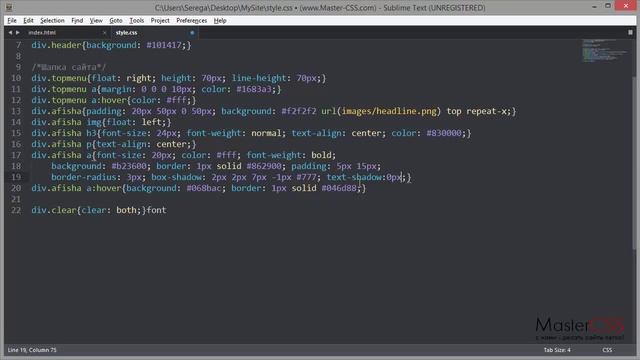Click color value #101417
Viewport: 640px width, 360px height.
[164, 45]
